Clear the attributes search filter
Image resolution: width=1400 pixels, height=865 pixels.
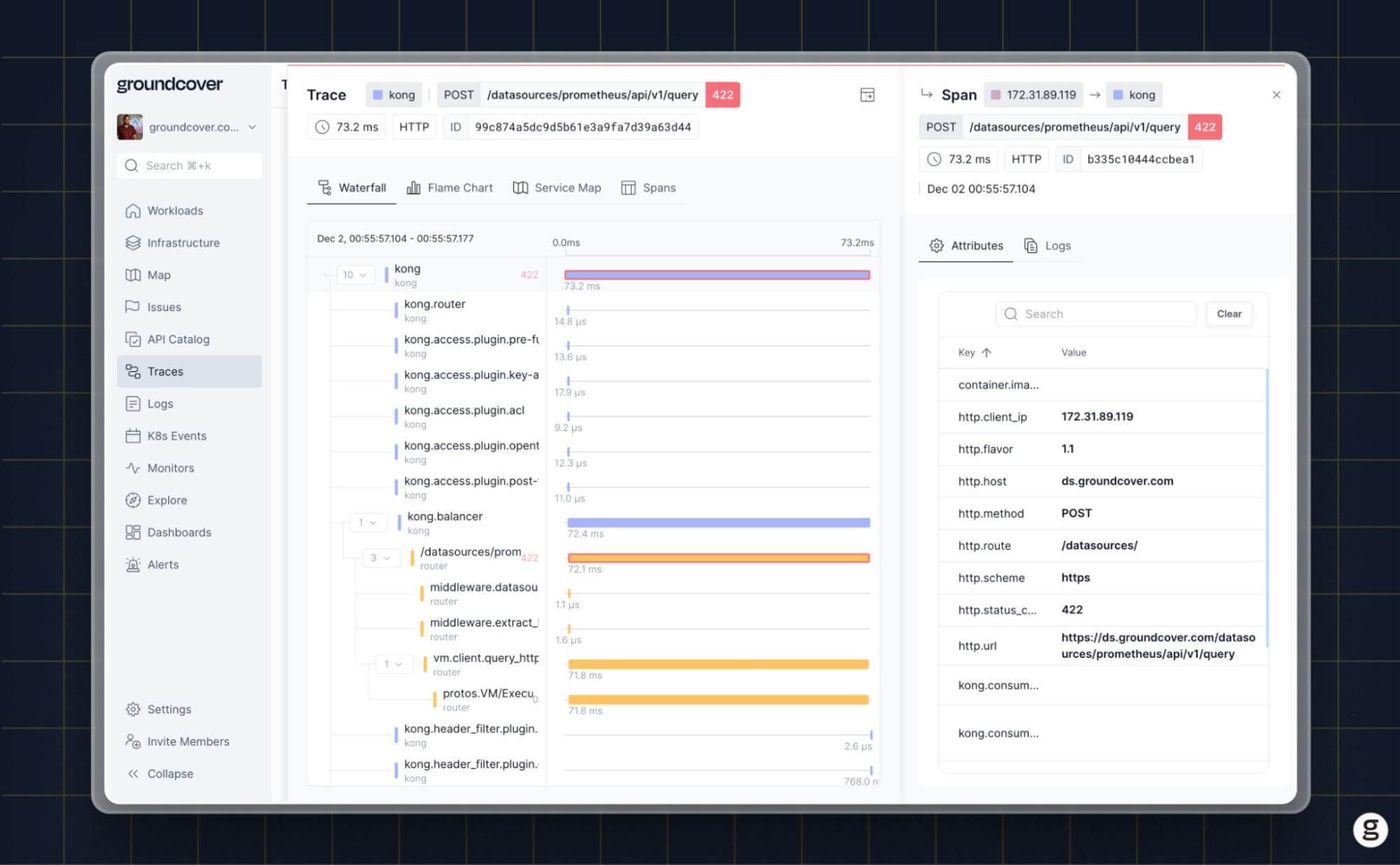point(1229,314)
